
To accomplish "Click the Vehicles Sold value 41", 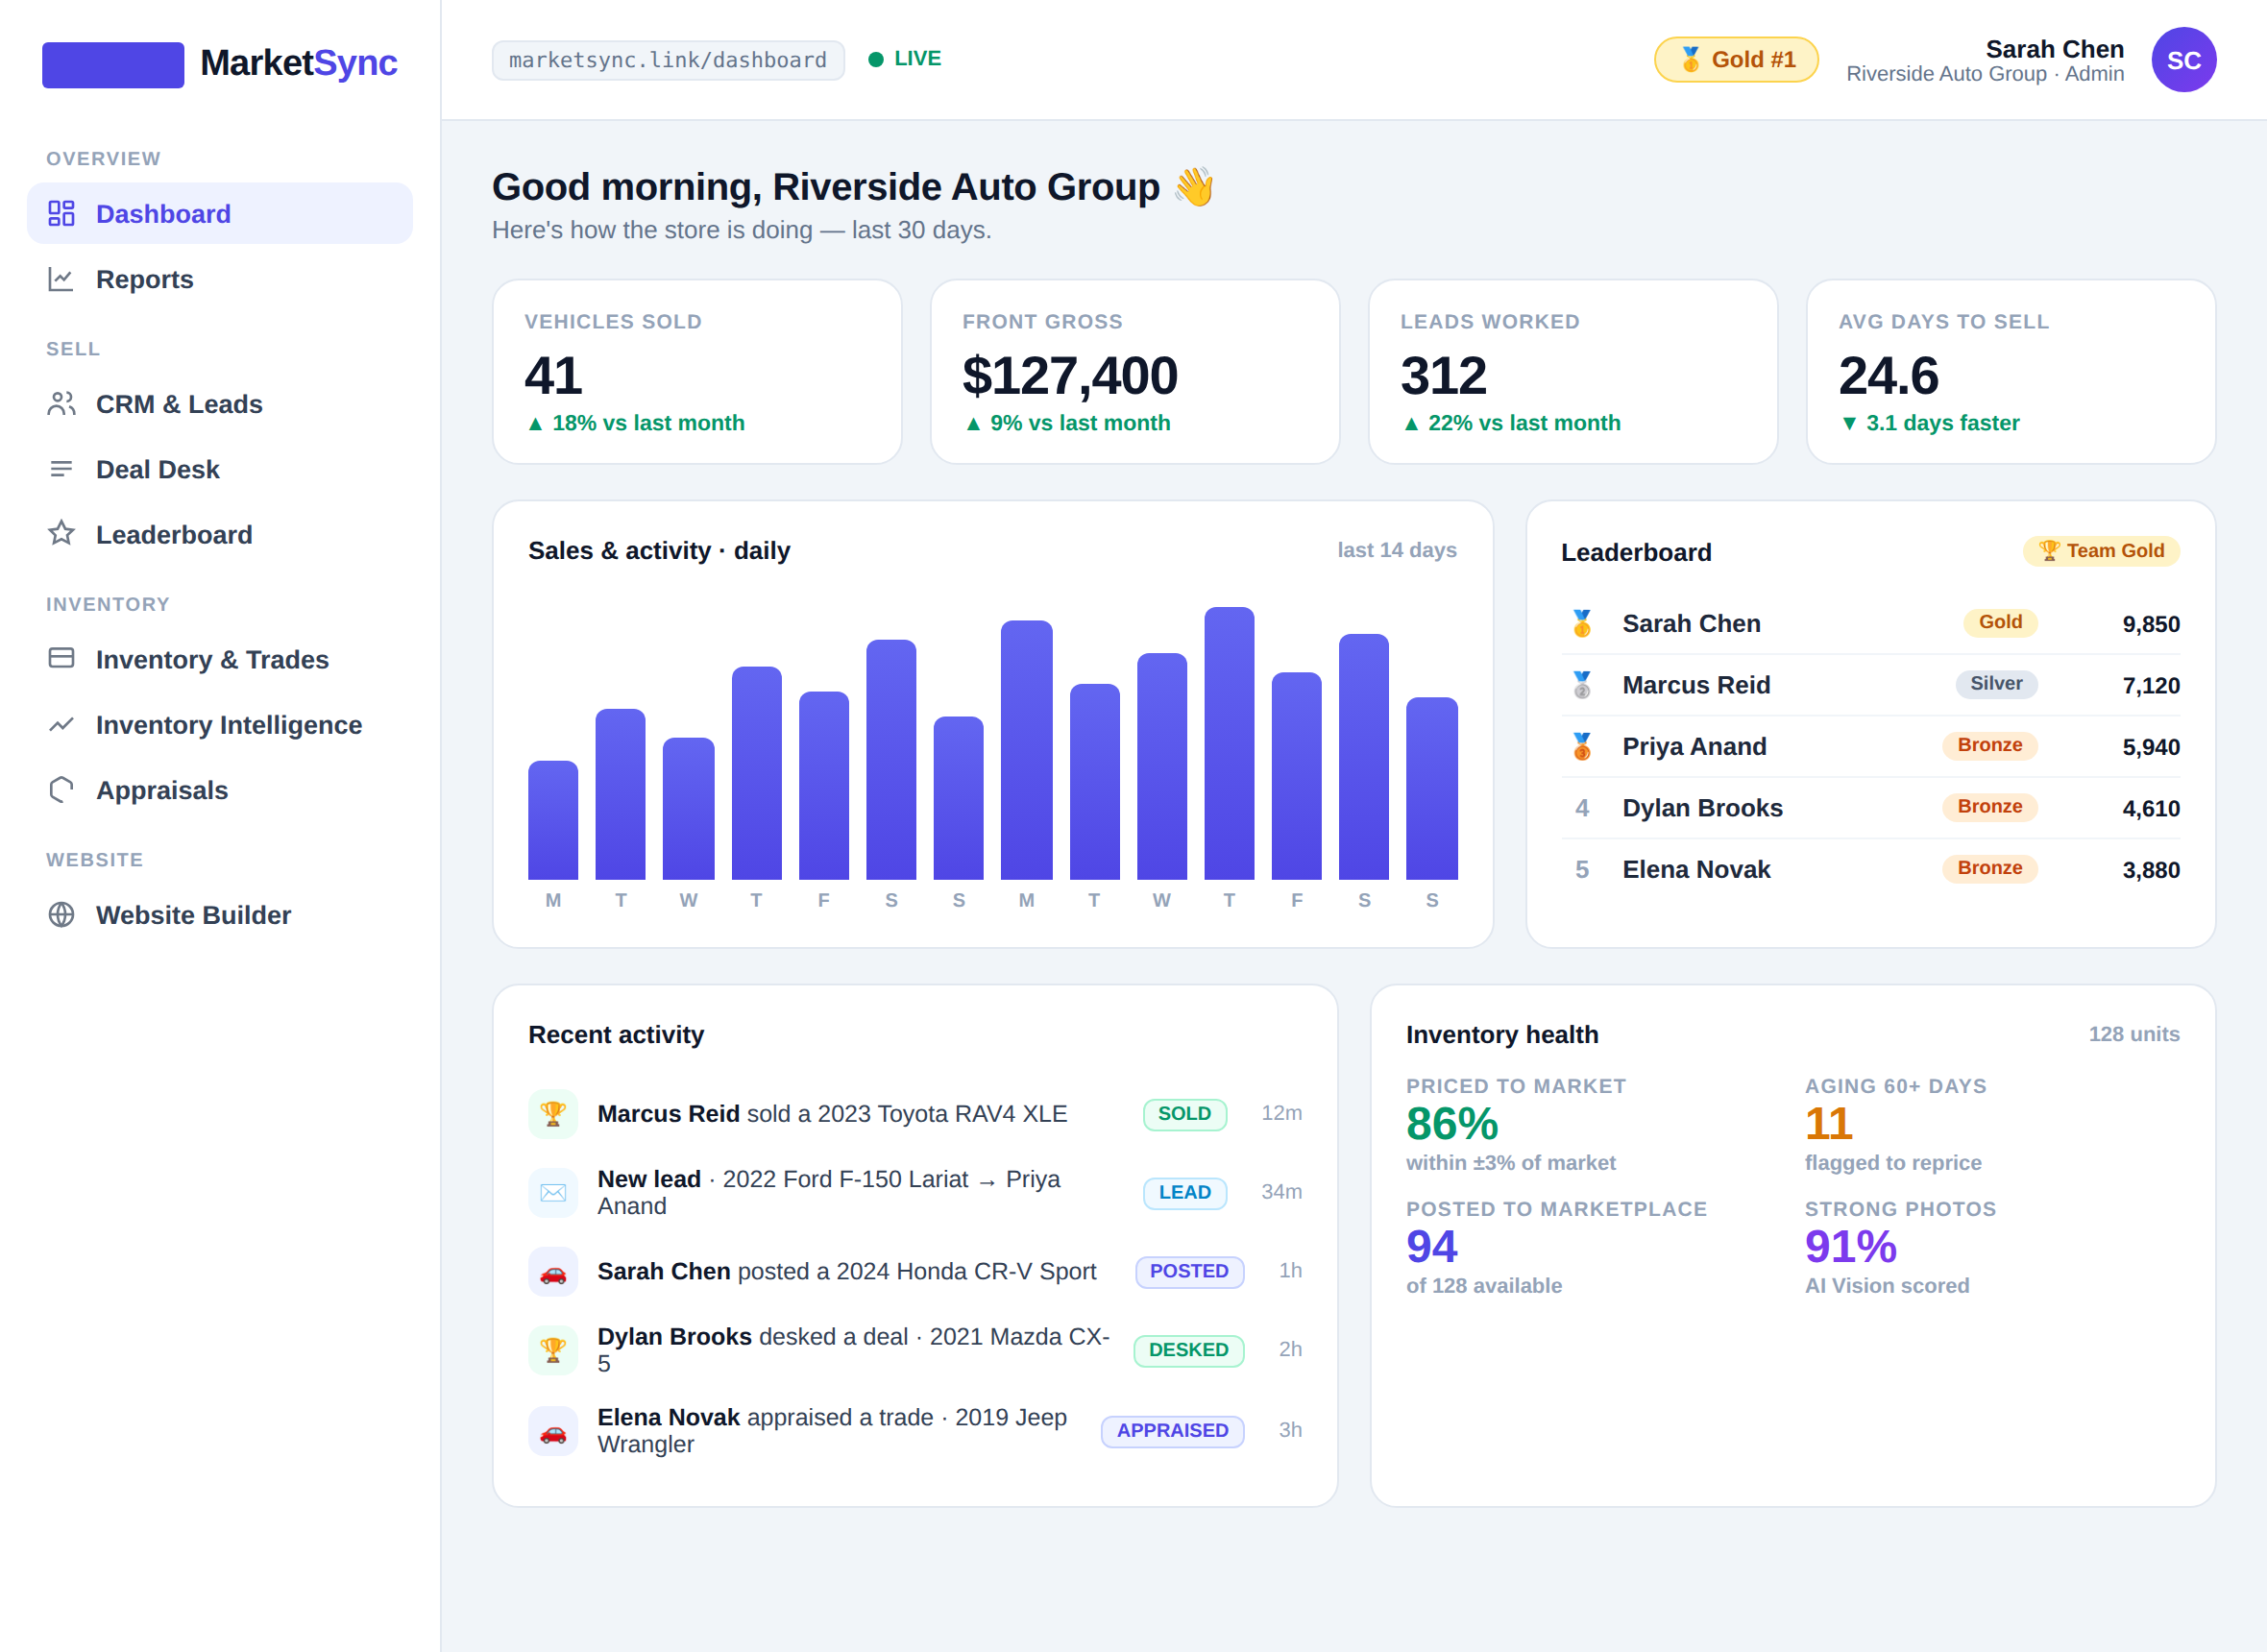I will tap(553, 375).
